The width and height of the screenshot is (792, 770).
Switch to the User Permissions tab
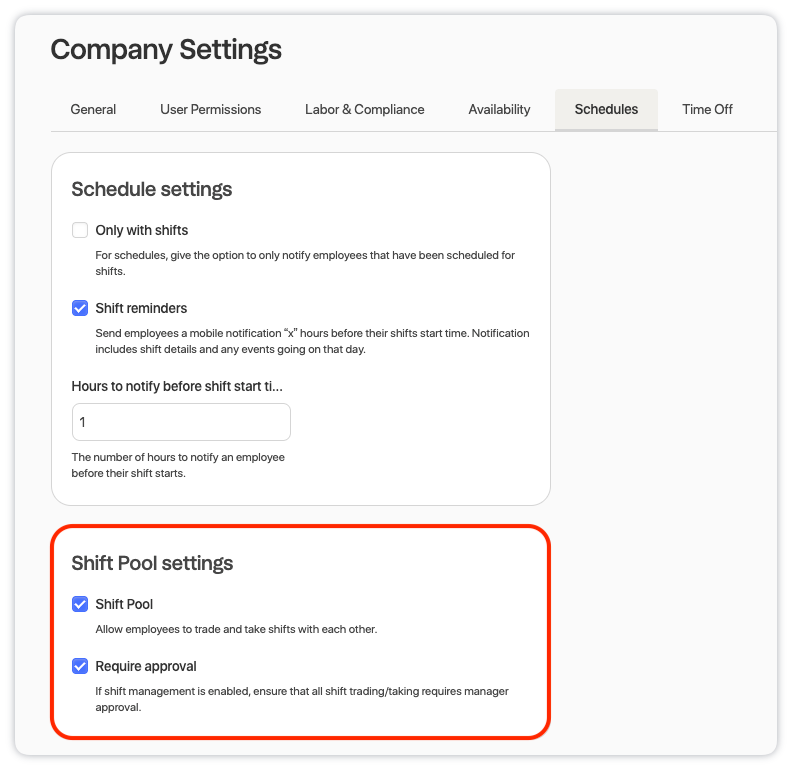coord(211,109)
